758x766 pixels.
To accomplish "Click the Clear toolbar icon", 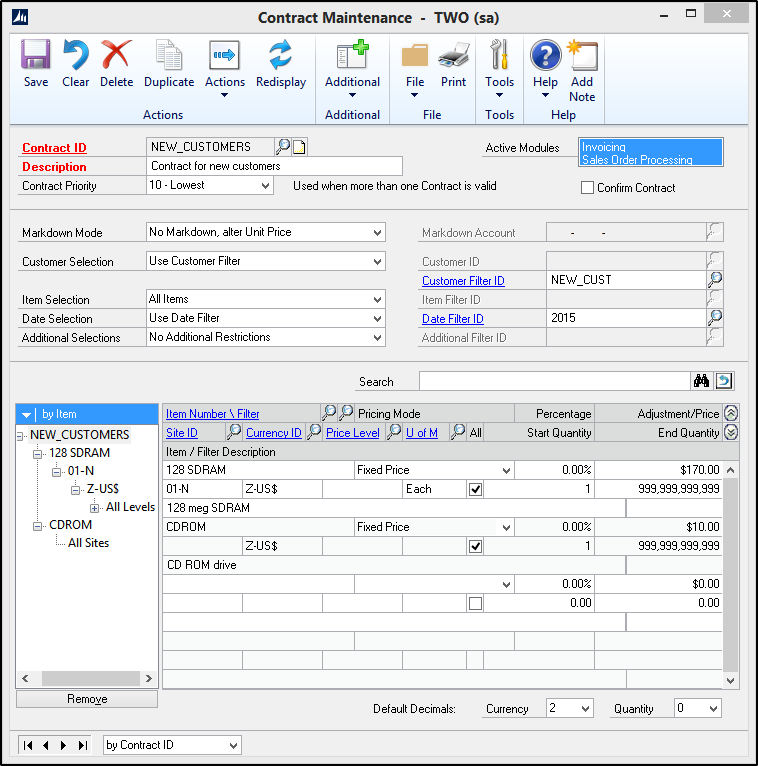I will click(x=75, y=54).
